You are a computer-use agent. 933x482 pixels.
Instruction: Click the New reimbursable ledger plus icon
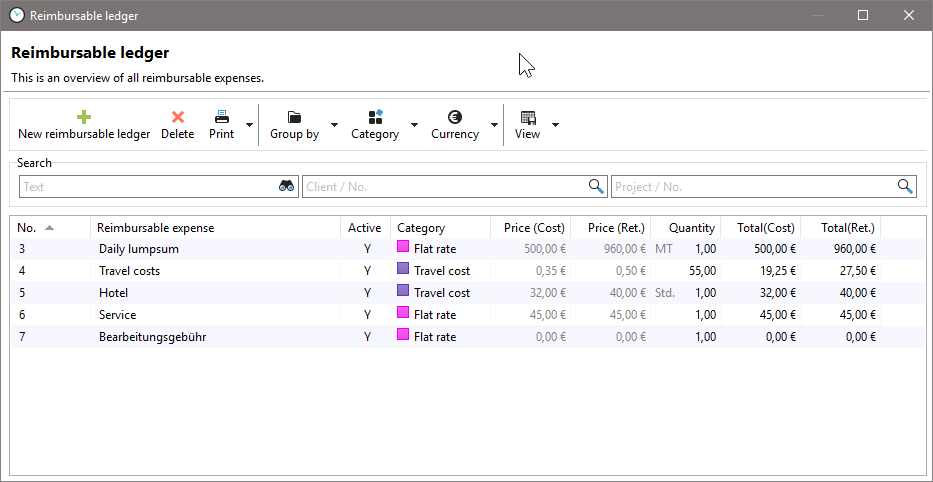point(84,117)
